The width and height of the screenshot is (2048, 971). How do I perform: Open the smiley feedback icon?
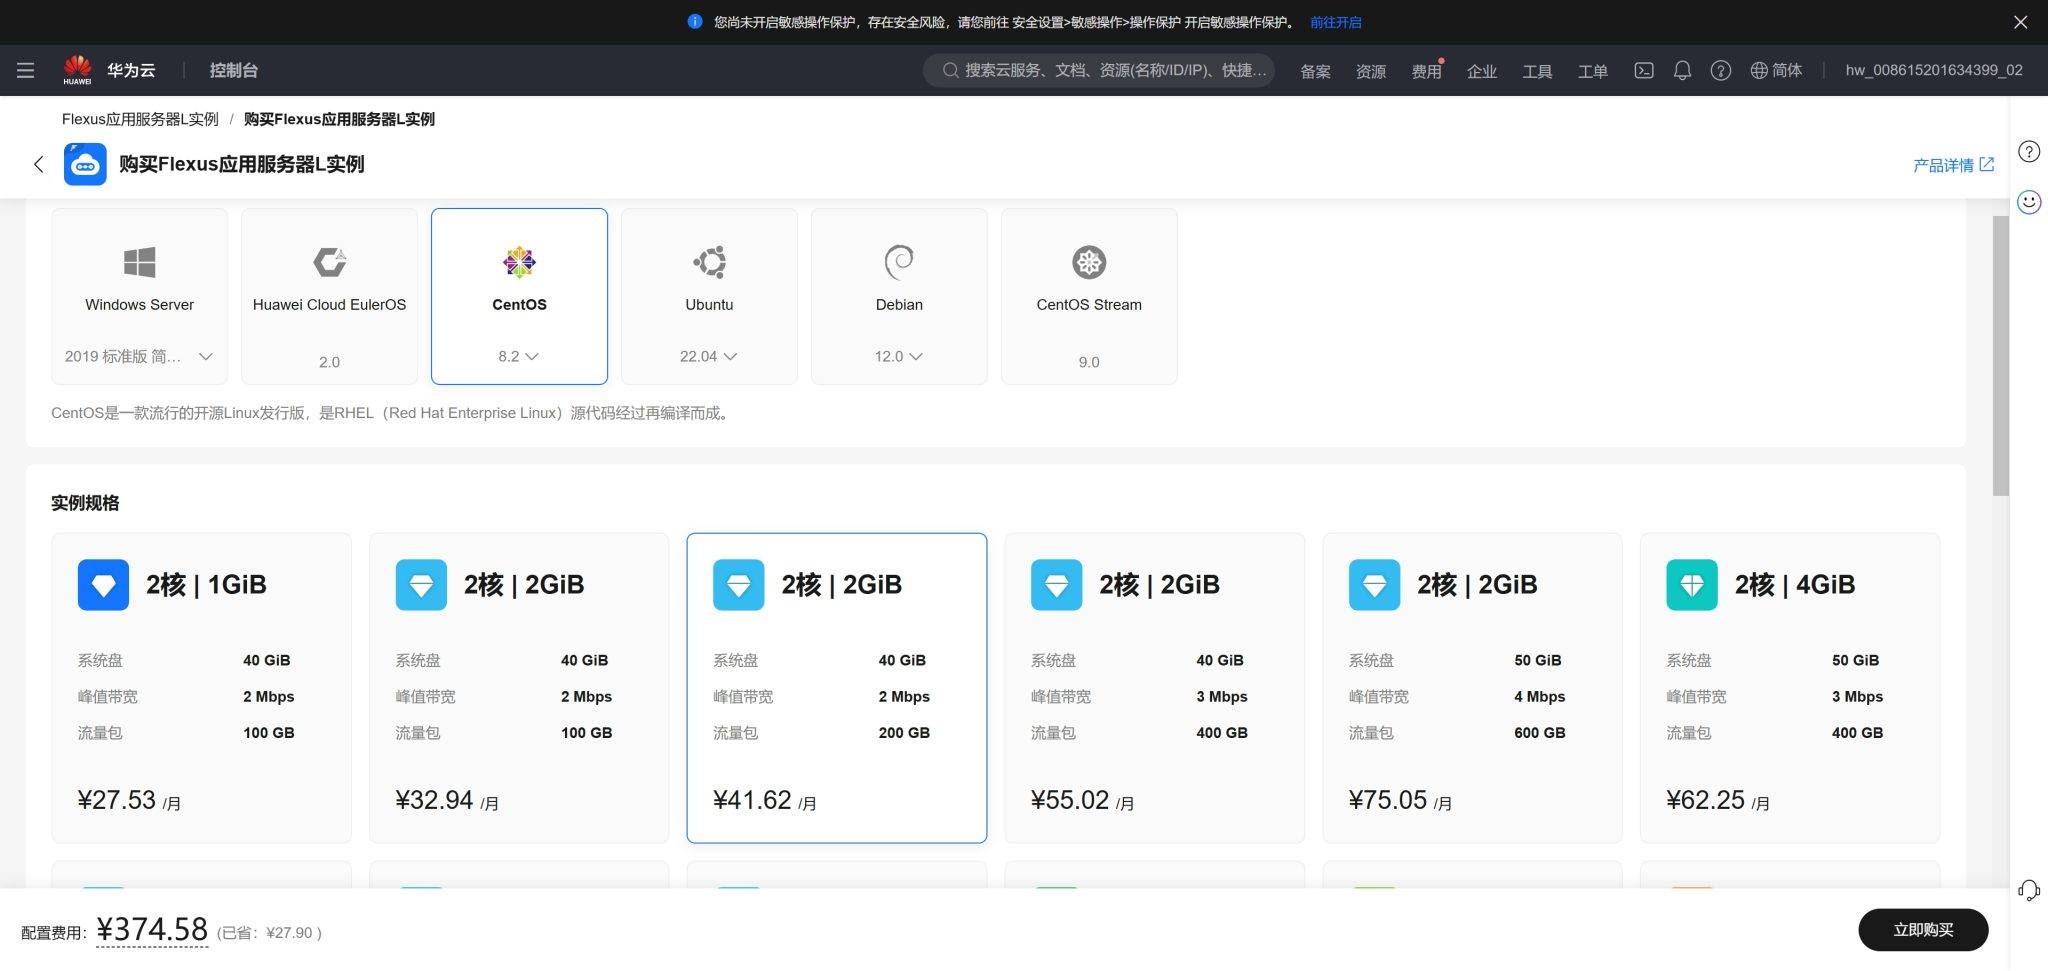pos(2028,202)
